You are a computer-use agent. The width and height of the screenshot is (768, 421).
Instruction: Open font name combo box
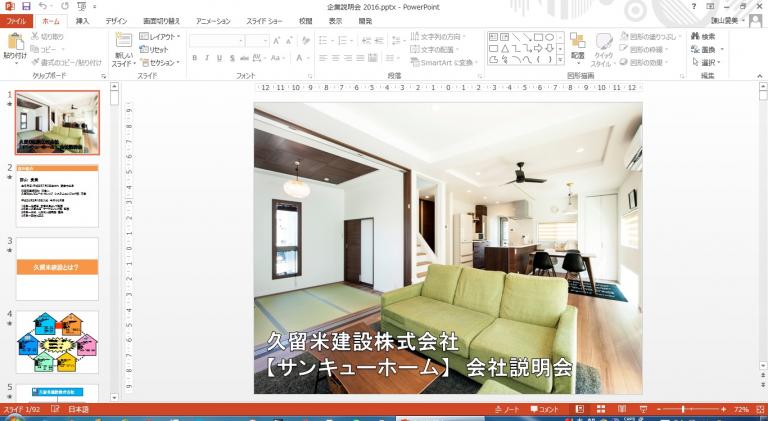point(217,41)
